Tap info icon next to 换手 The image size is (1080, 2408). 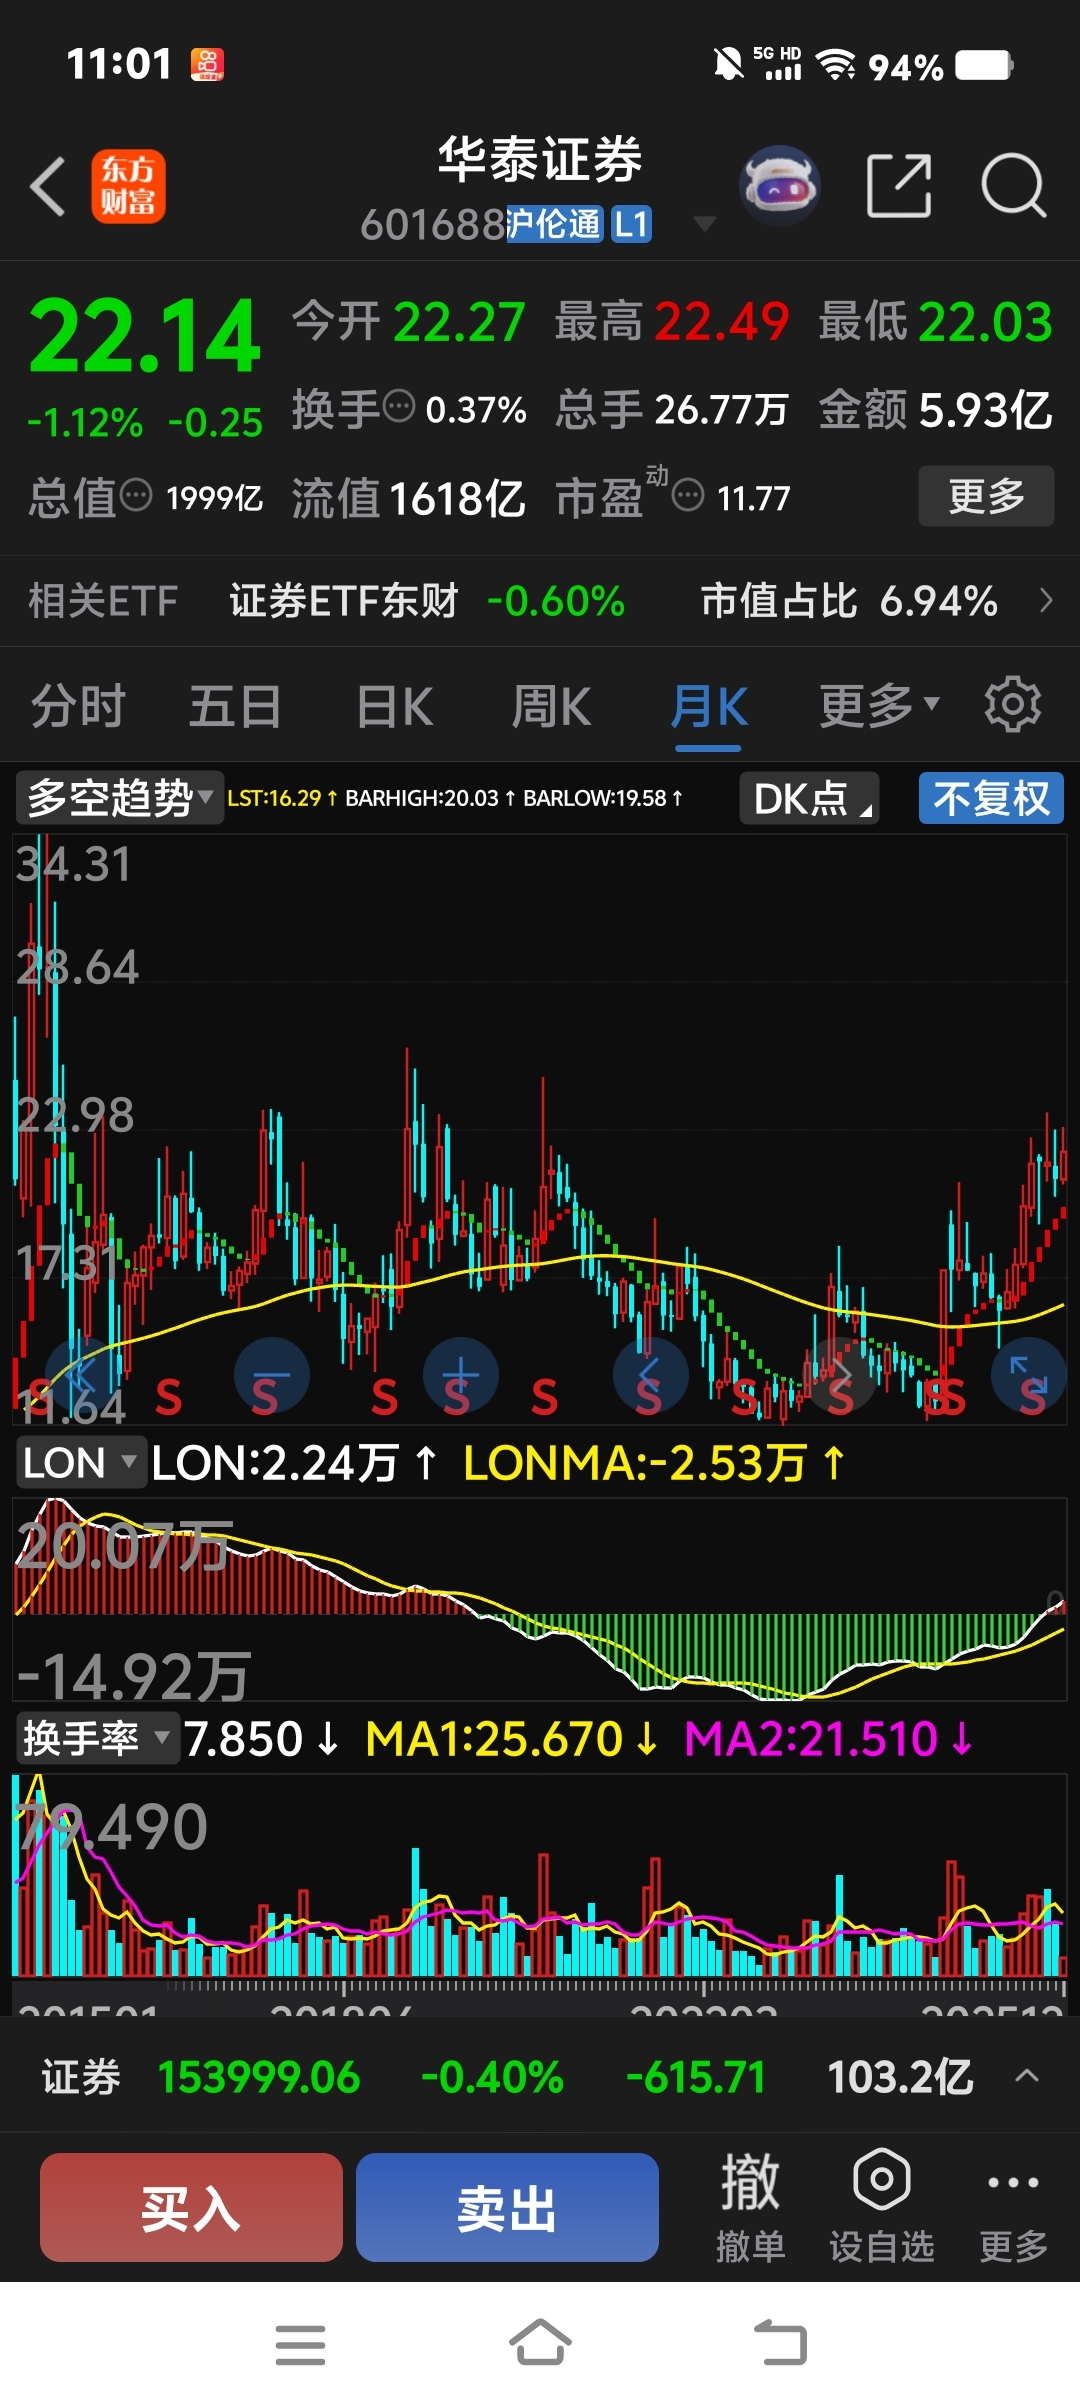tap(399, 407)
